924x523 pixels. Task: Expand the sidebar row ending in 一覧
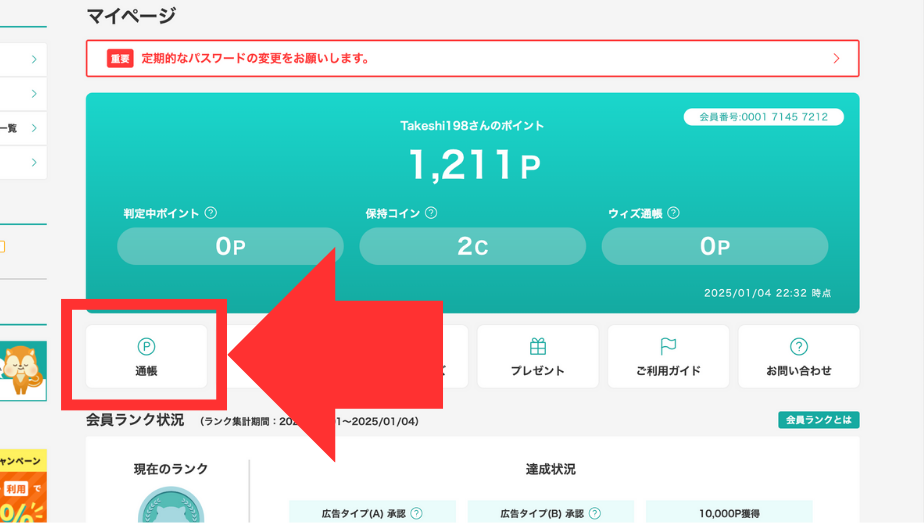click(33, 128)
